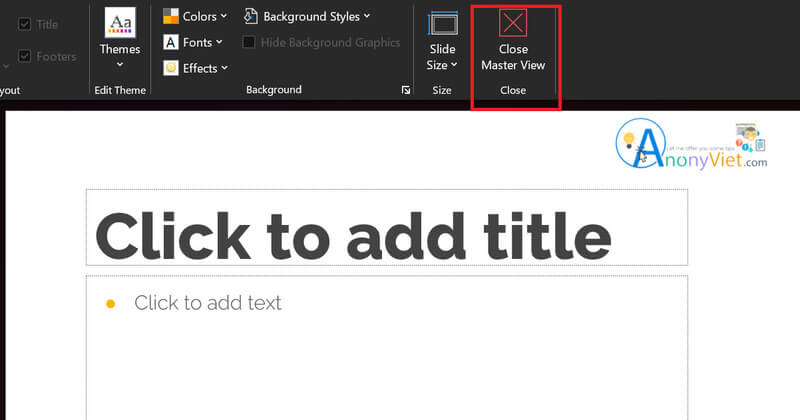Click the 'Slide Size' label text

coord(441,57)
